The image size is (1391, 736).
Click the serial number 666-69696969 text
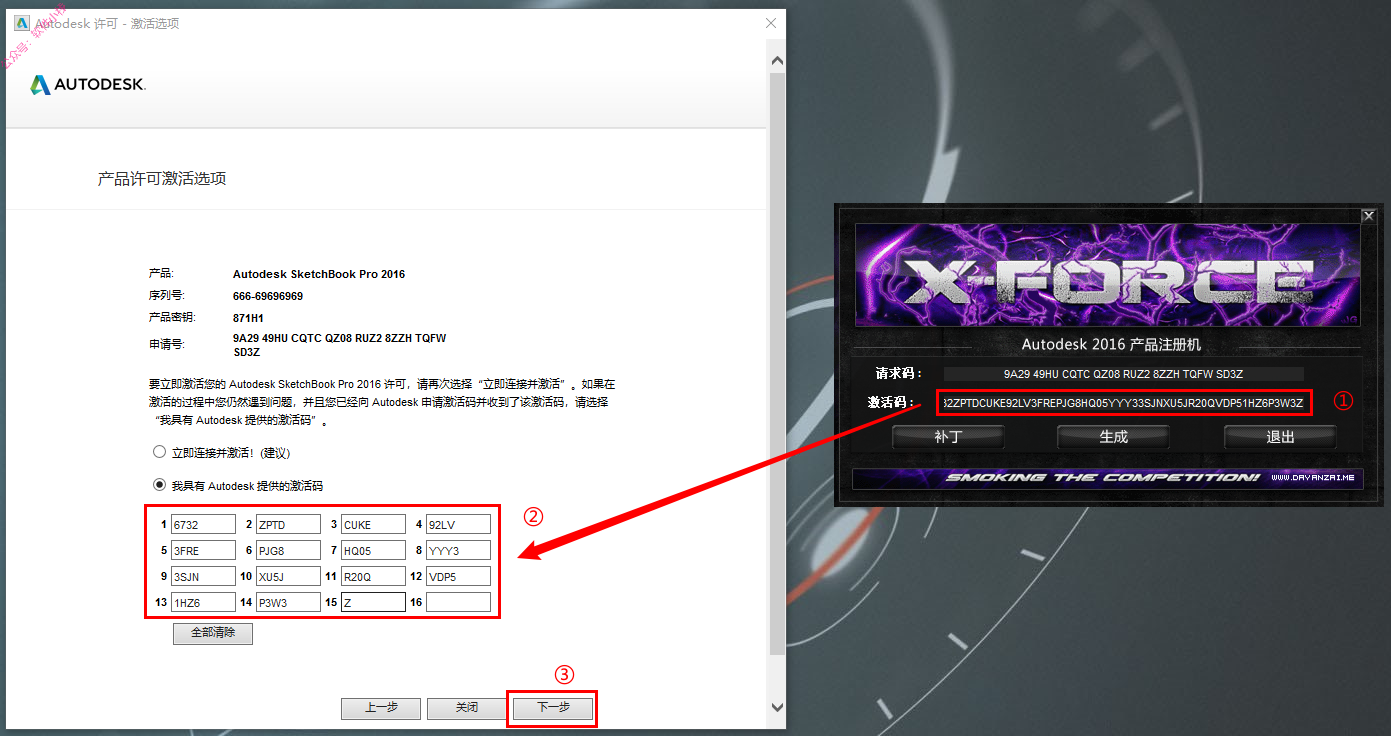coord(268,296)
